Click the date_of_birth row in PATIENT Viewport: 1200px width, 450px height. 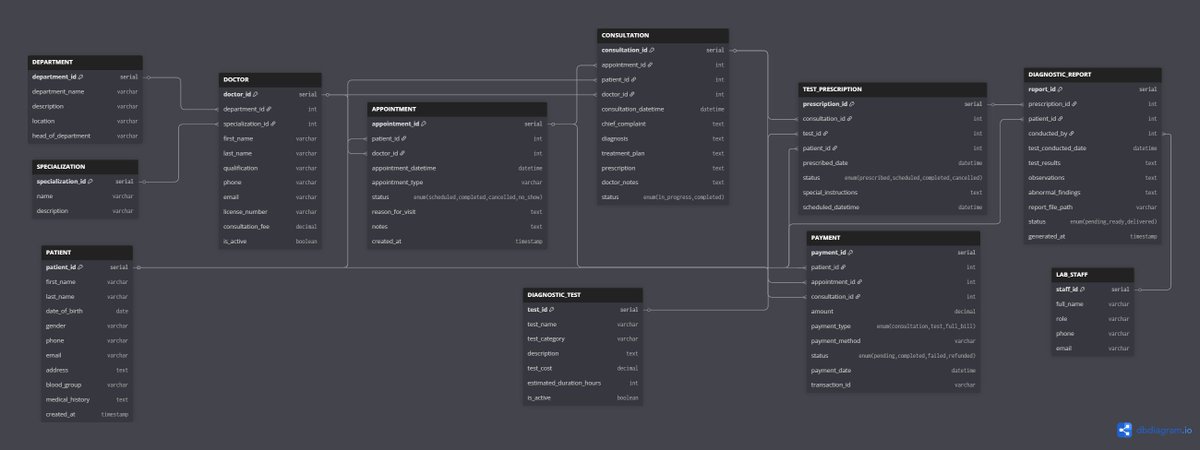point(87,311)
